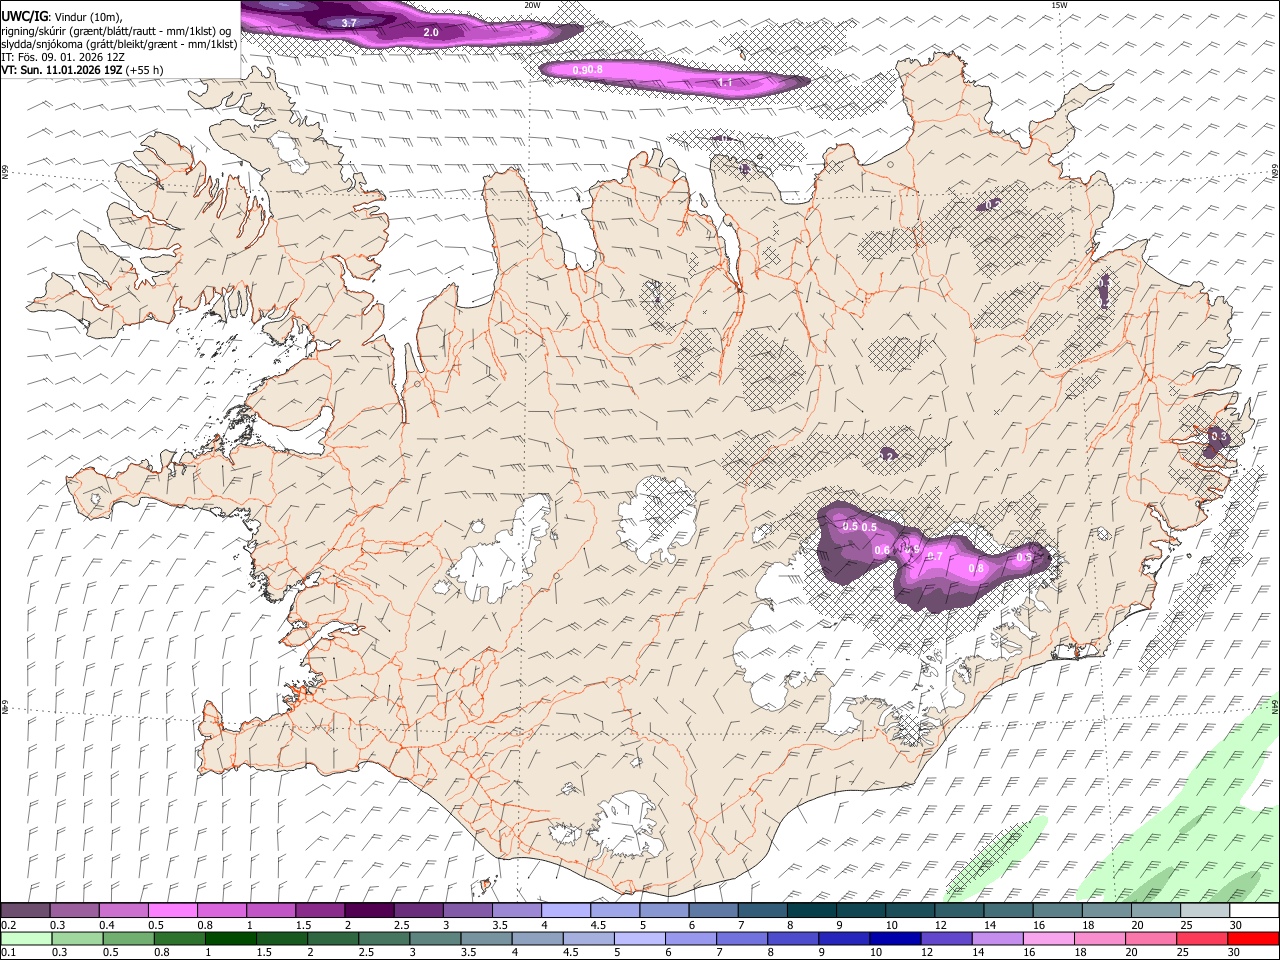This screenshot has height=960, width=1280.
Task: Select the lavender 4 swatch in the upper scale
Action: coord(566,911)
